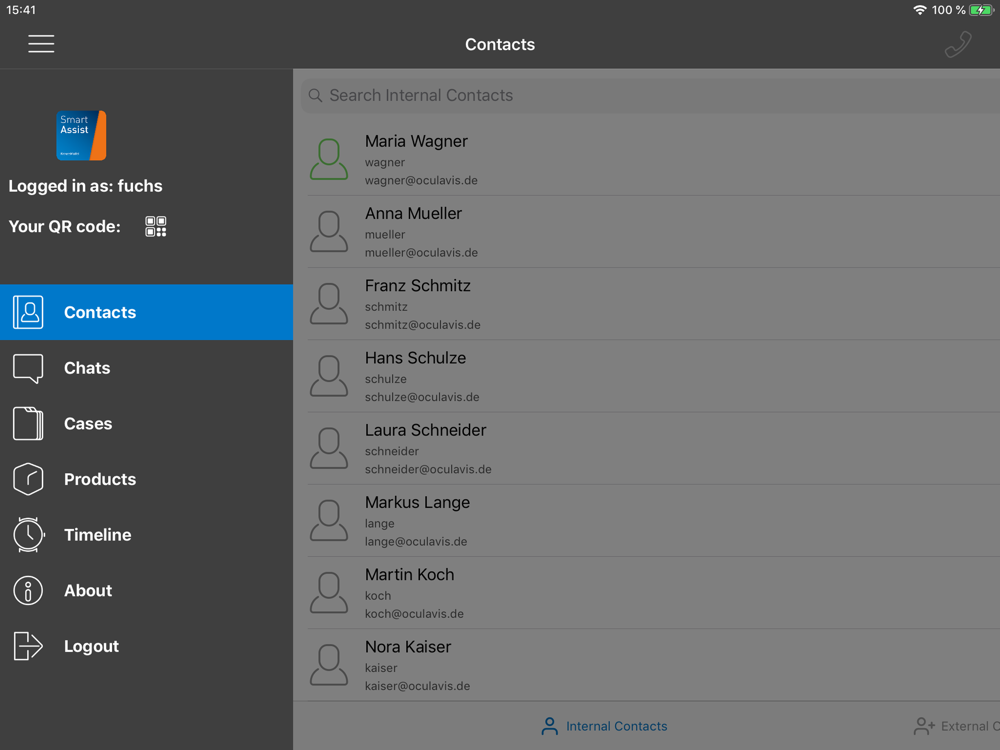Tap the Smart Assist app logo
Viewport: 1000px width, 750px height.
81,135
